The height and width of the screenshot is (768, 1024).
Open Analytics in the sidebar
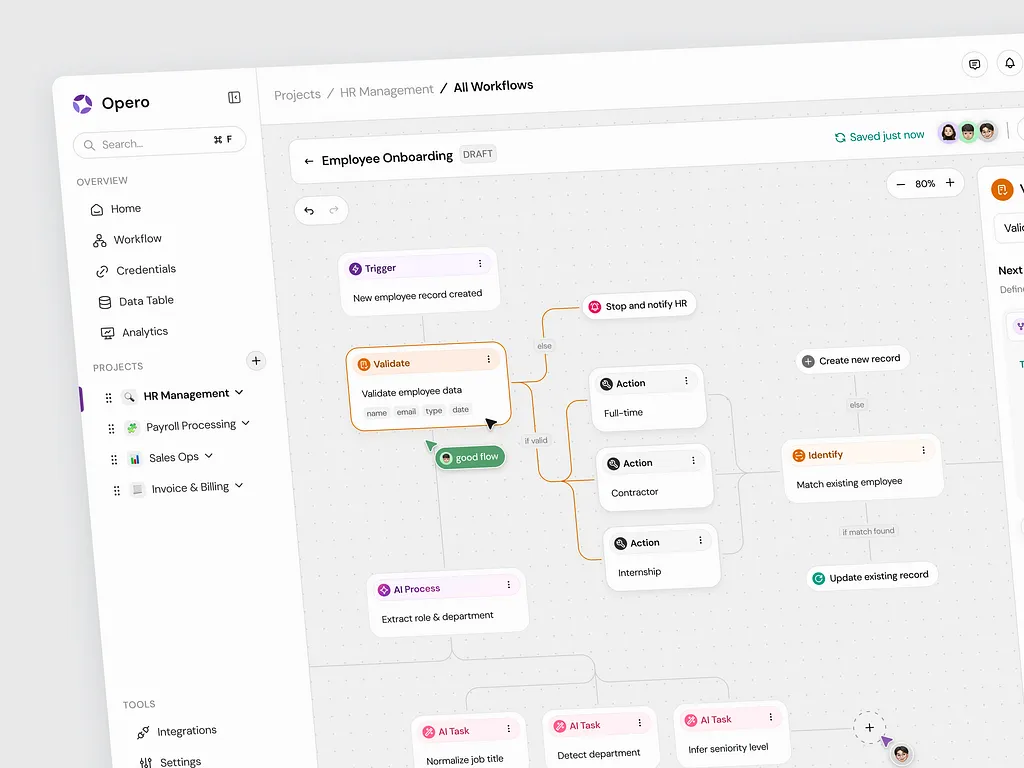point(135,332)
